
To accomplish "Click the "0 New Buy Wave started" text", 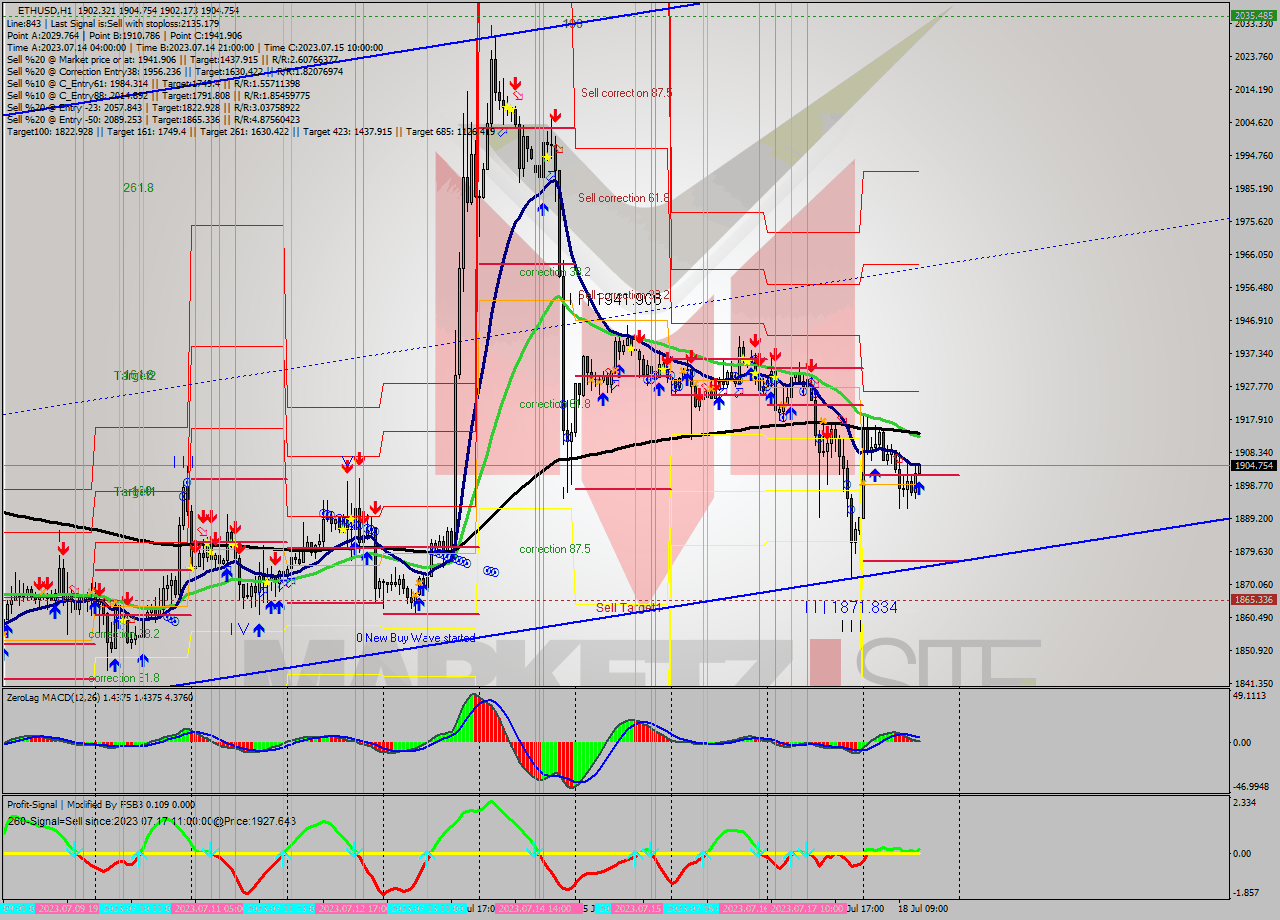I will click(415, 637).
